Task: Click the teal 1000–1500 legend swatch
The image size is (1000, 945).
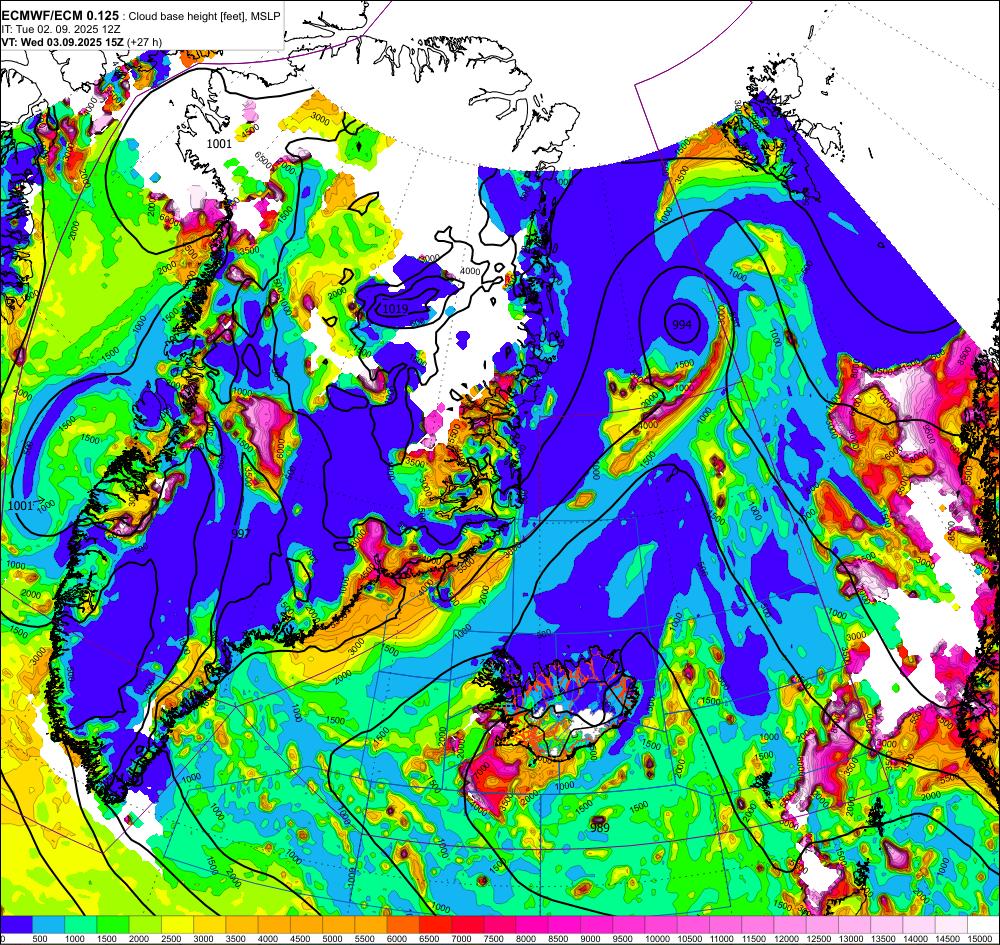Action: (x=81, y=925)
